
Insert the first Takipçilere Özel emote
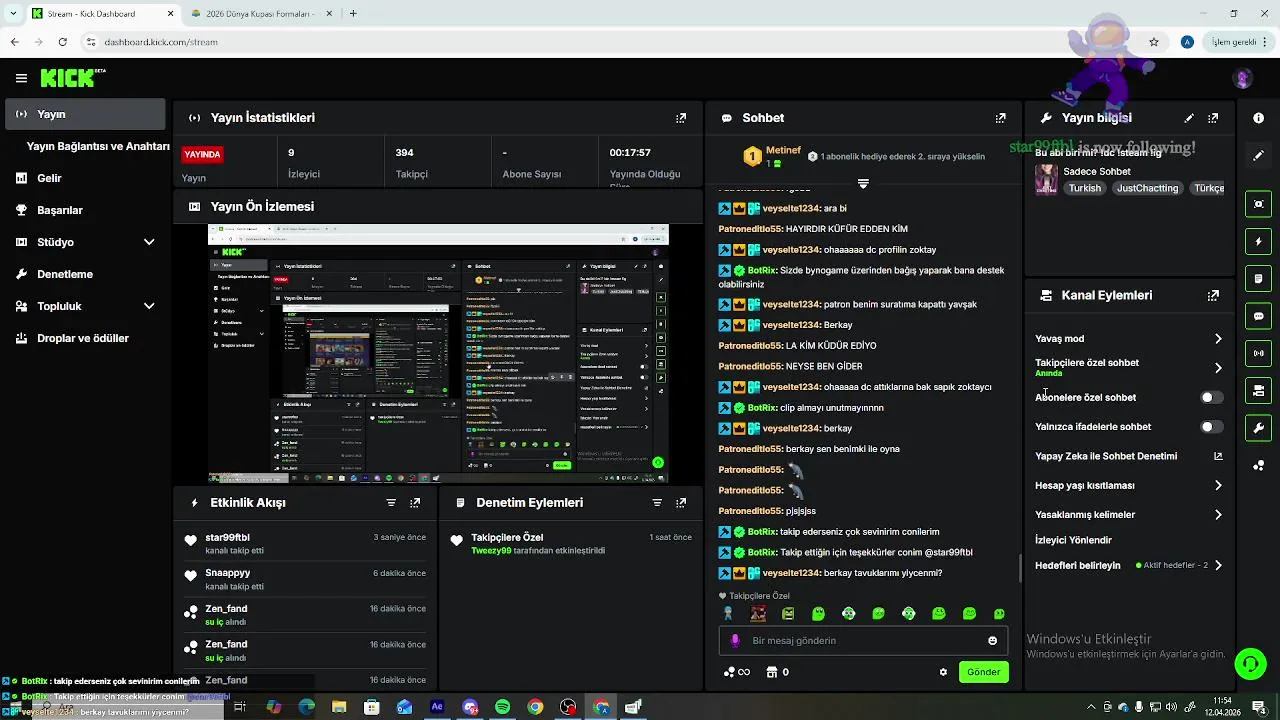tap(728, 614)
